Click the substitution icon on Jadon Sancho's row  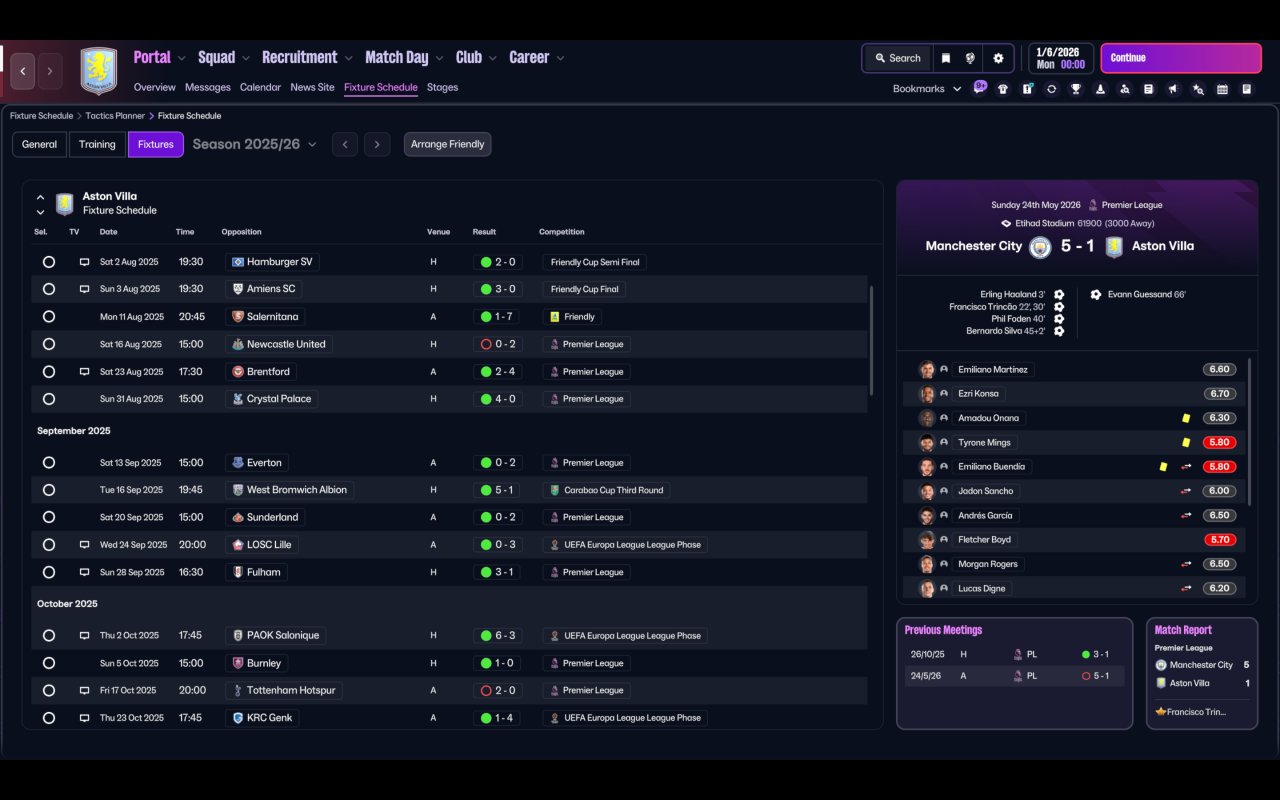tap(1186, 491)
